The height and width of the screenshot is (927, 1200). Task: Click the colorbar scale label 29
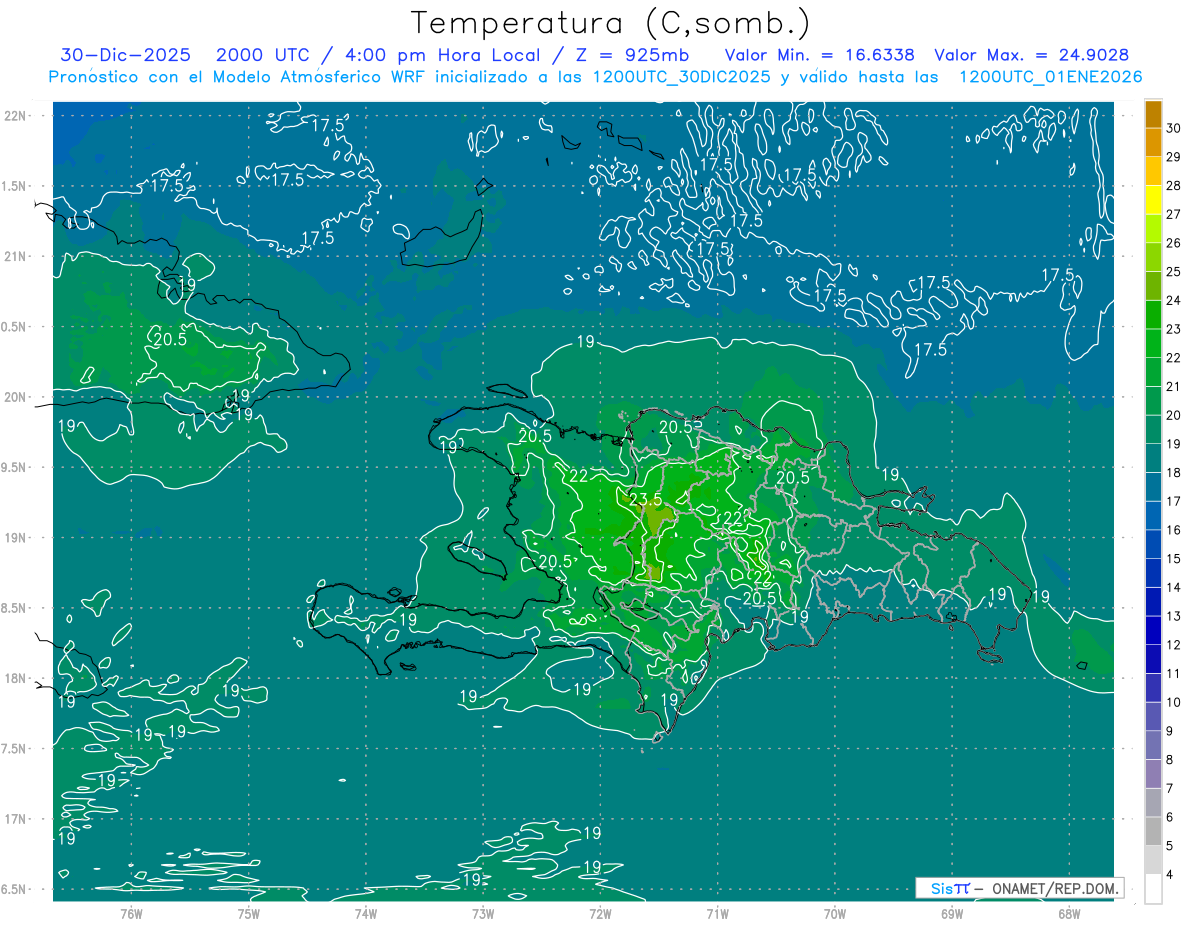click(1174, 157)
